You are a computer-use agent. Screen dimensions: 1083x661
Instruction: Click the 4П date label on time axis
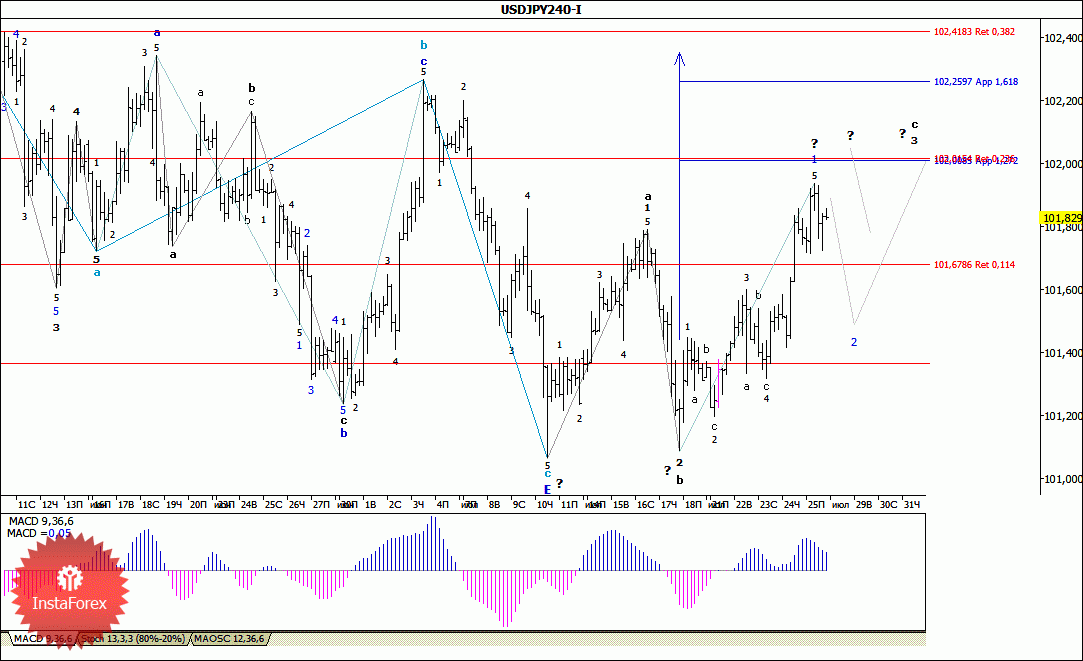pos(442,505)
